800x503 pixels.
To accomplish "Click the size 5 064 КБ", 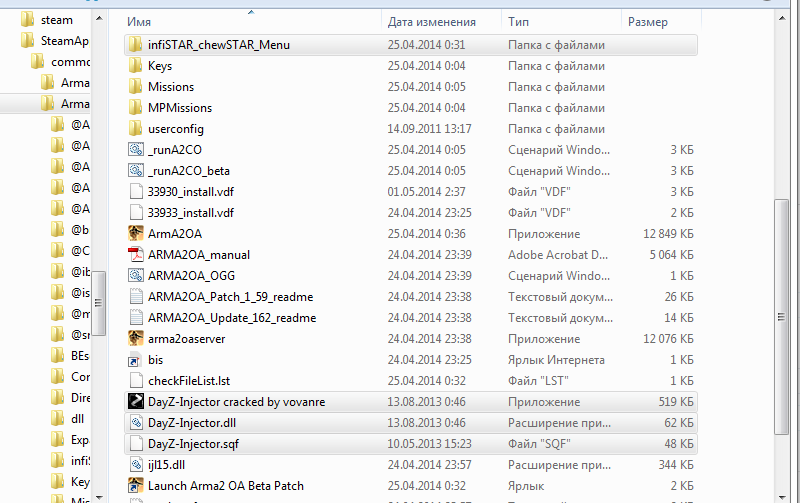I will click(x=671, y=255).
